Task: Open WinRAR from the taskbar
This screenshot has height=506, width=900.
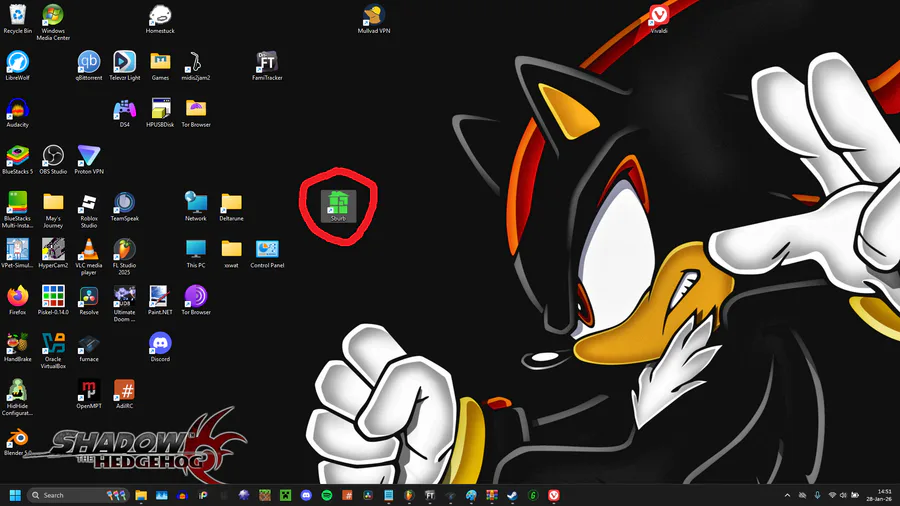Action: [x=492, y=495]
